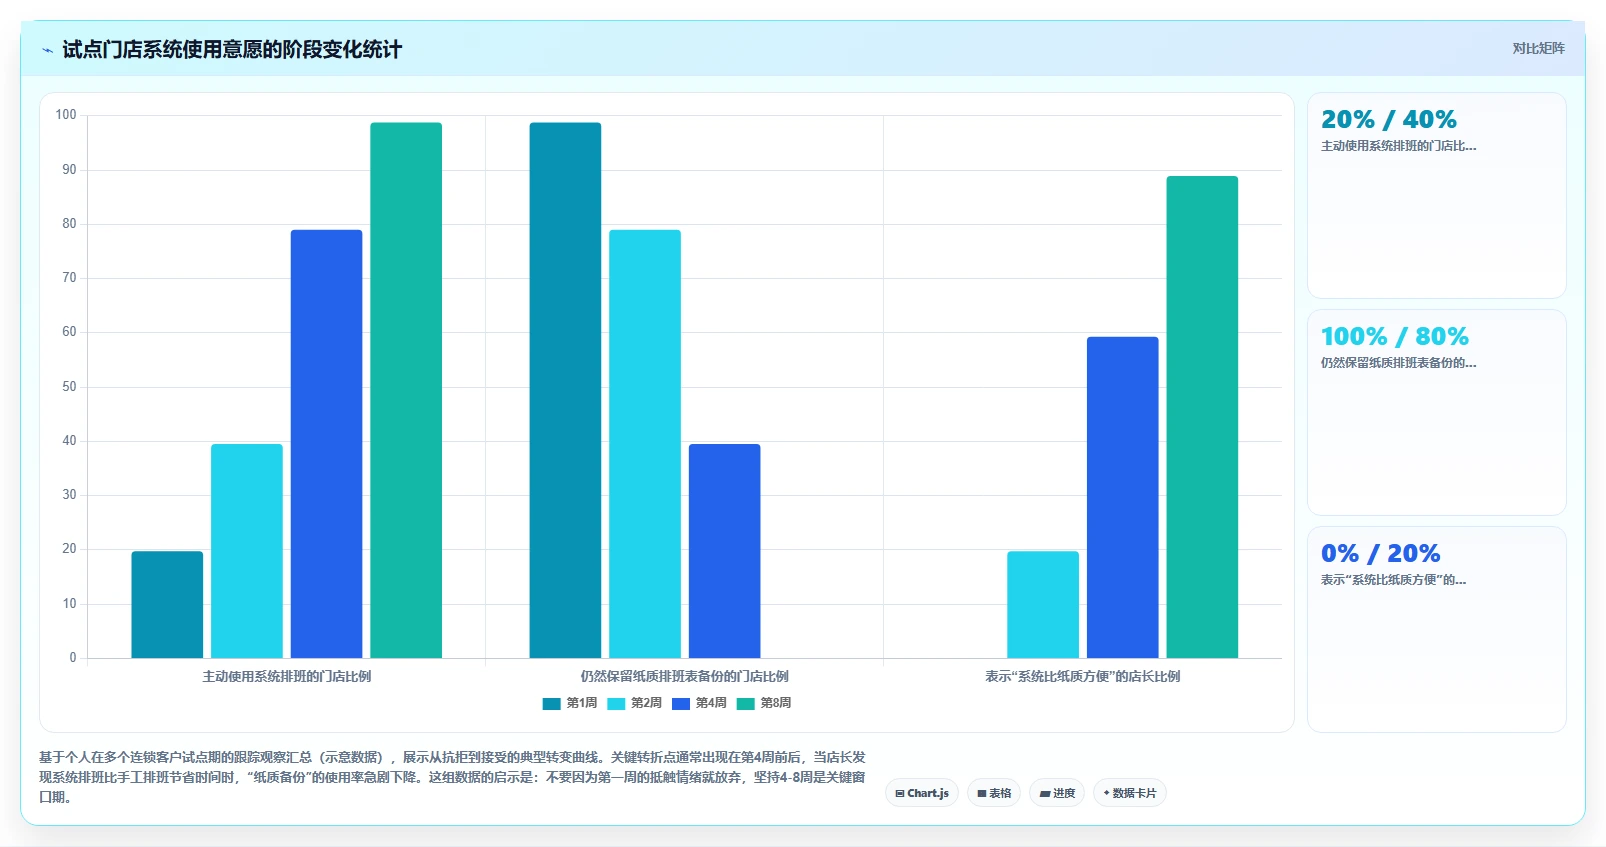Click the 第2周 bar in 主动使用系统排班 group
1606x847 pixels.
pos(247,551)
